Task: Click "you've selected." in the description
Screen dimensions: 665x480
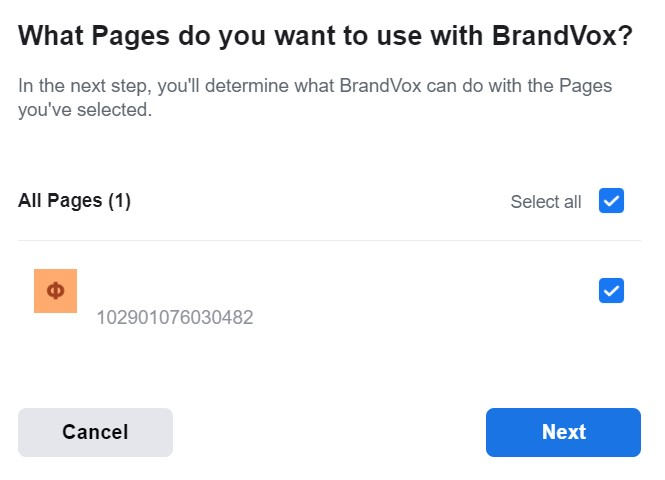Action: (85, 110)
